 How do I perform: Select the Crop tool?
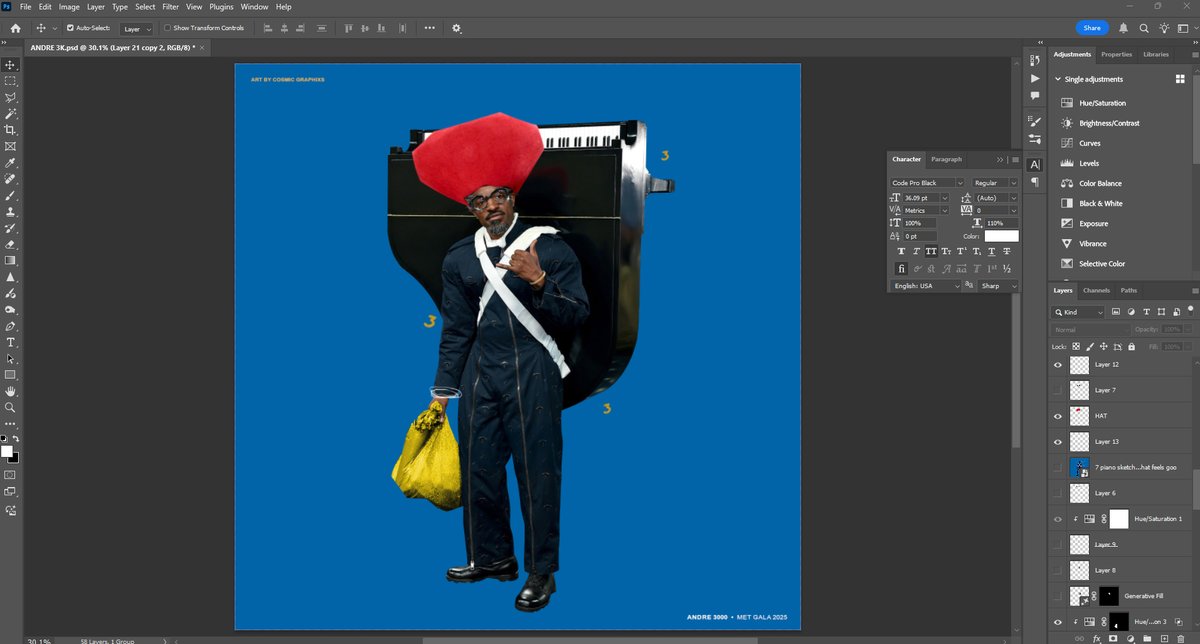pyautogui.click(x=11, y=130)
